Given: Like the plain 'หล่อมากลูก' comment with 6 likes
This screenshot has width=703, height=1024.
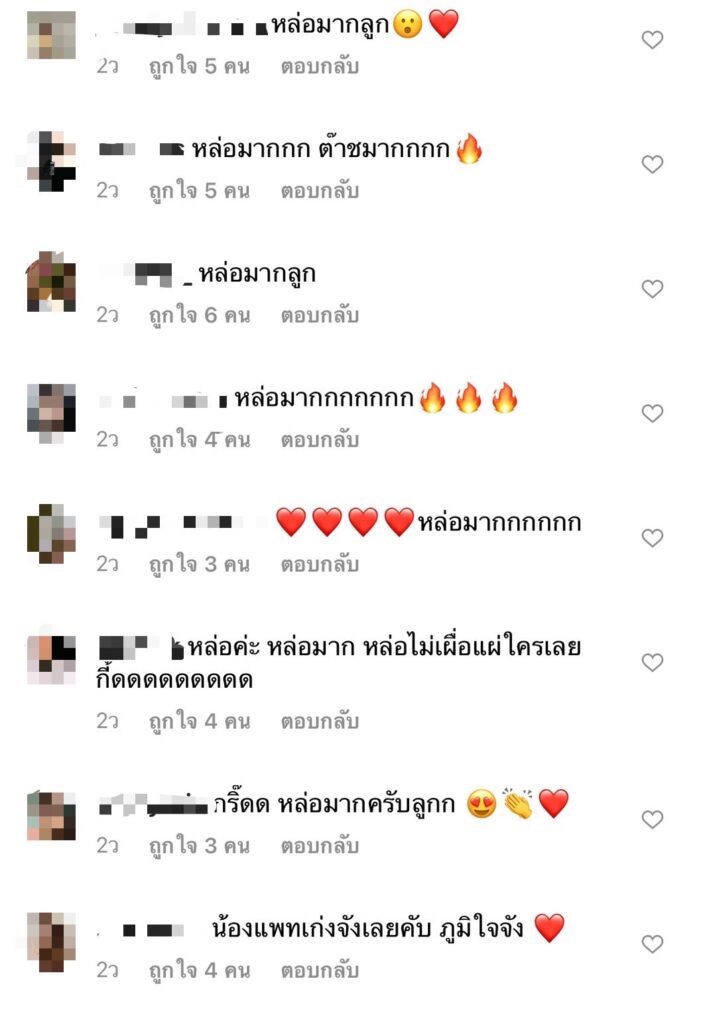Looking at the screenshot, I should [652, 289].
